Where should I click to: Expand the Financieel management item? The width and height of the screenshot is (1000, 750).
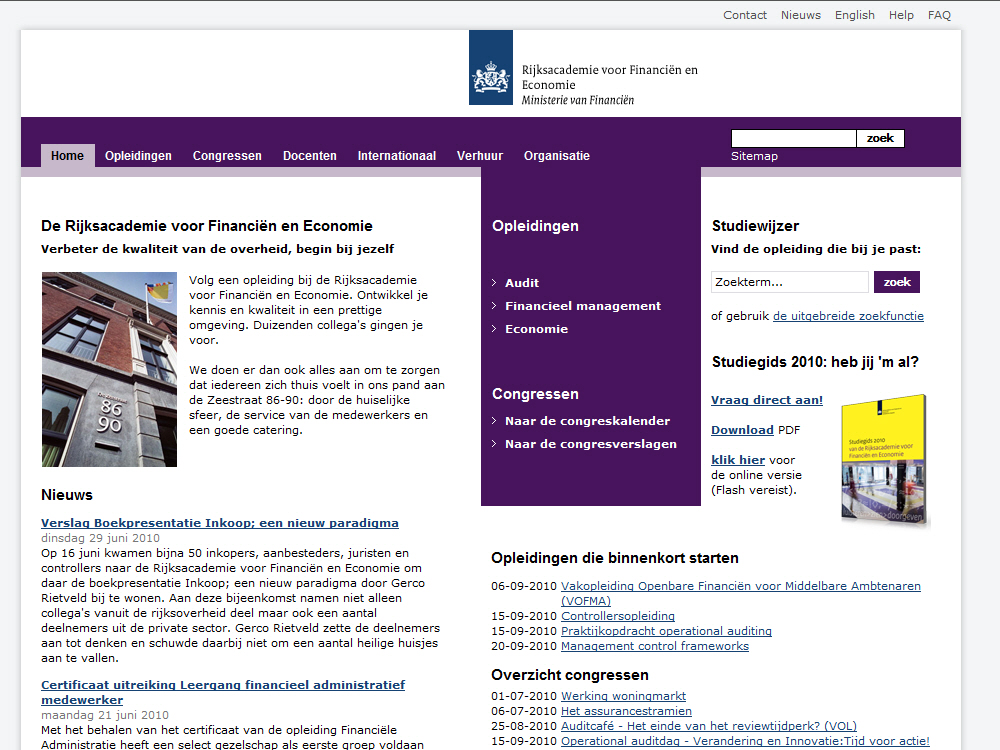point(583,306)
